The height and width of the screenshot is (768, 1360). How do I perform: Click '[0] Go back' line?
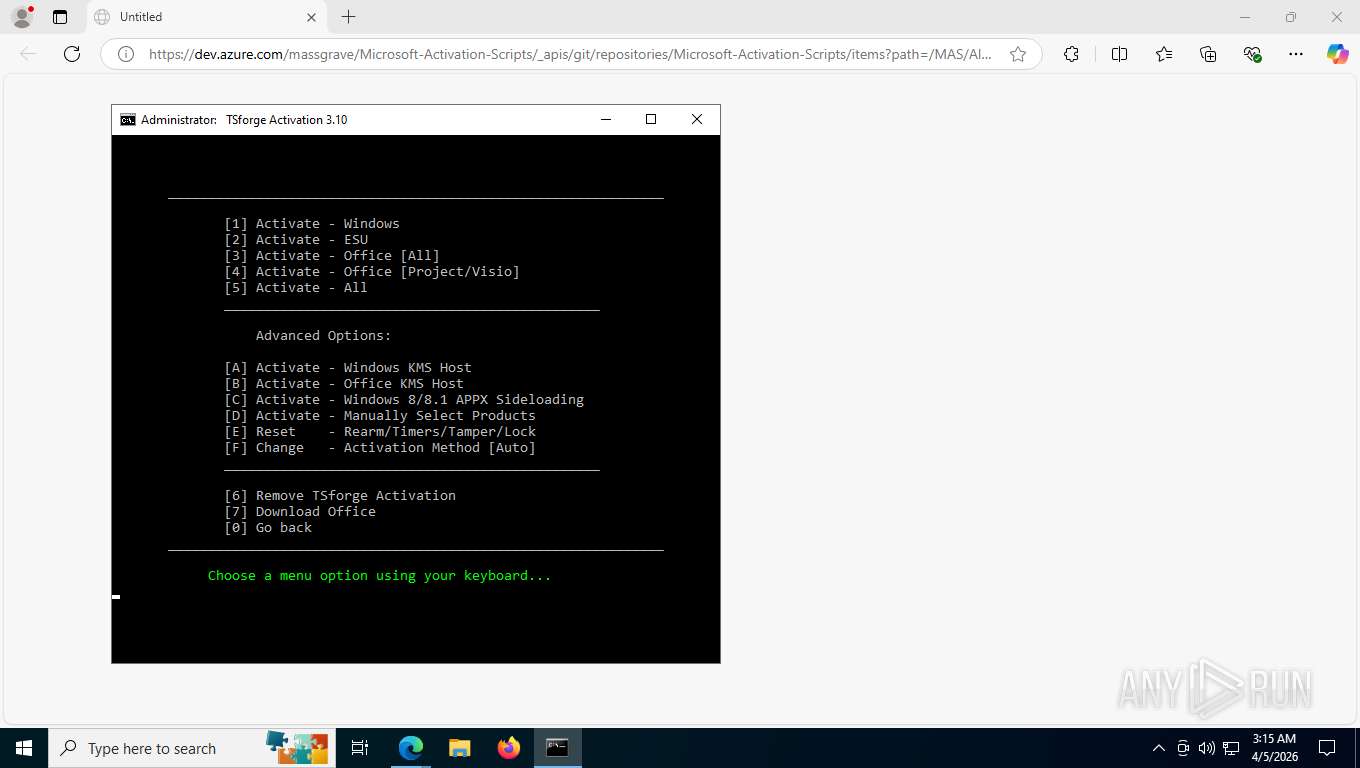point(268,527)
